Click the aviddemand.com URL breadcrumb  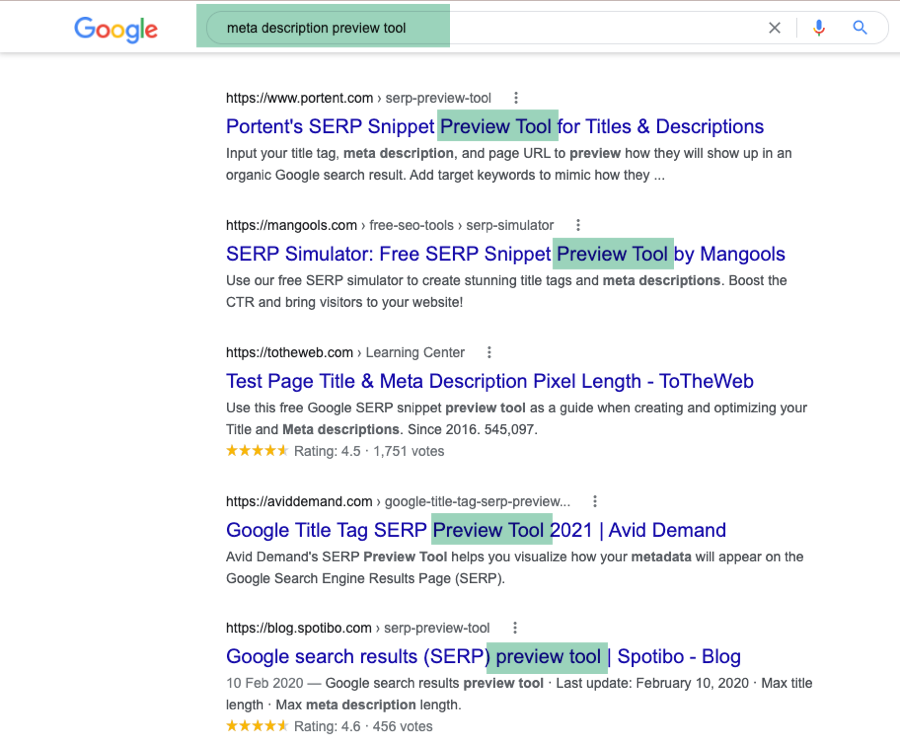tap(398, 501)
